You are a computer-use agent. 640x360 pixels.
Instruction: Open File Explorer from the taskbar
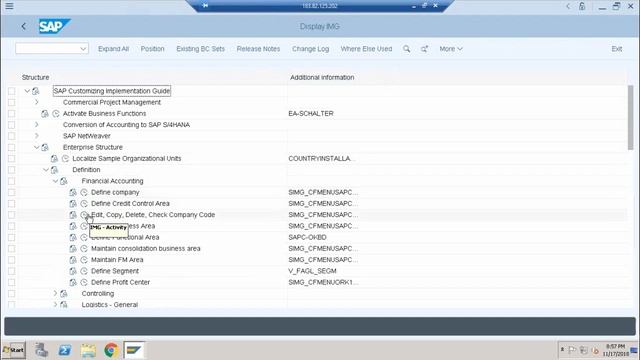[x=88, y=350]
